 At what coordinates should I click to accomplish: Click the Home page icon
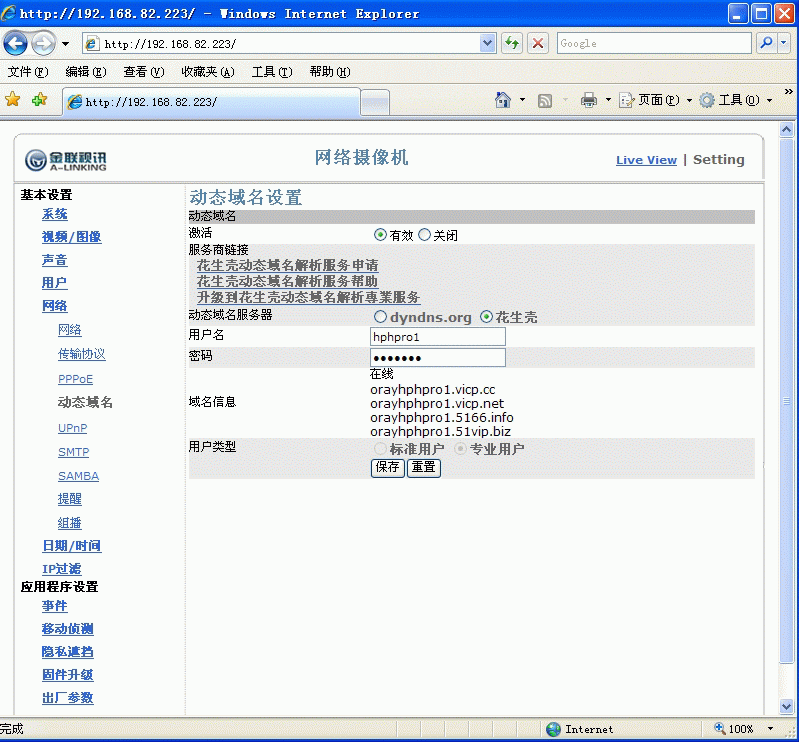point(504,100)
